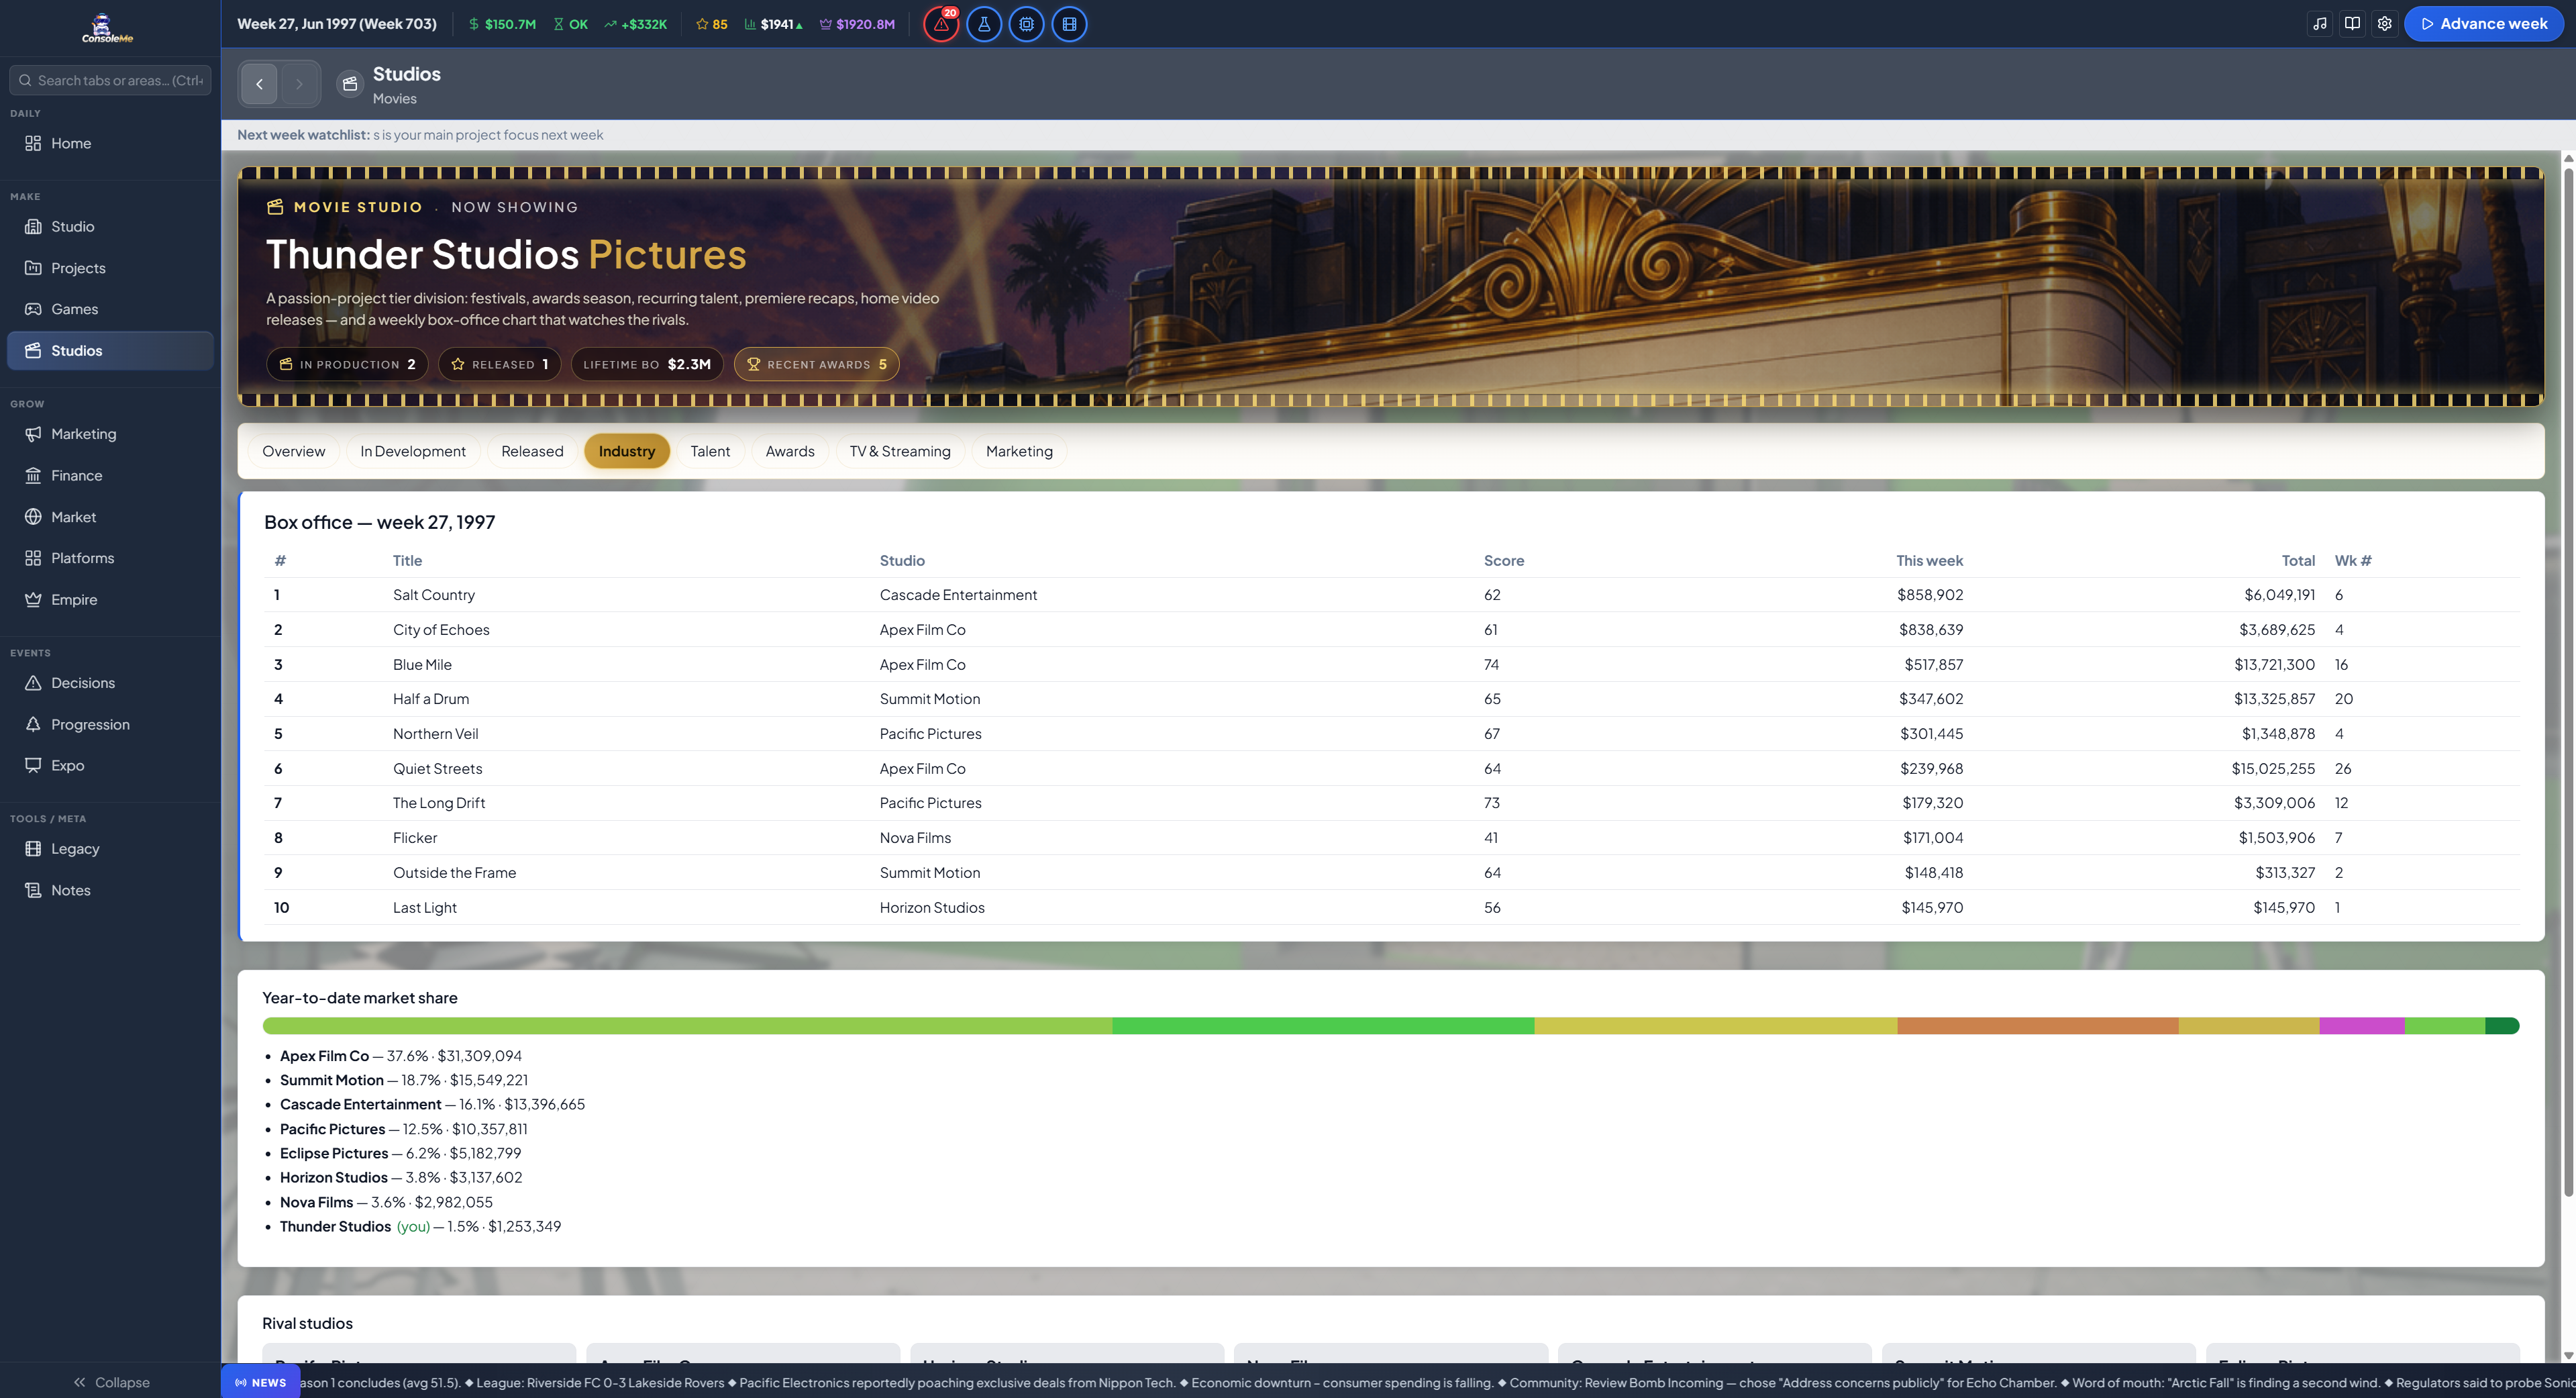Click the film strip icon in top bar

(x=1069, y=24)
